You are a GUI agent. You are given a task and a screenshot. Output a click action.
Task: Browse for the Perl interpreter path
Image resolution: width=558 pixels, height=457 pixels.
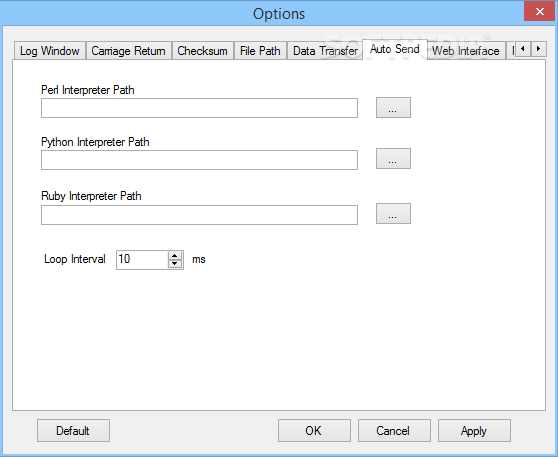[393, 107]
